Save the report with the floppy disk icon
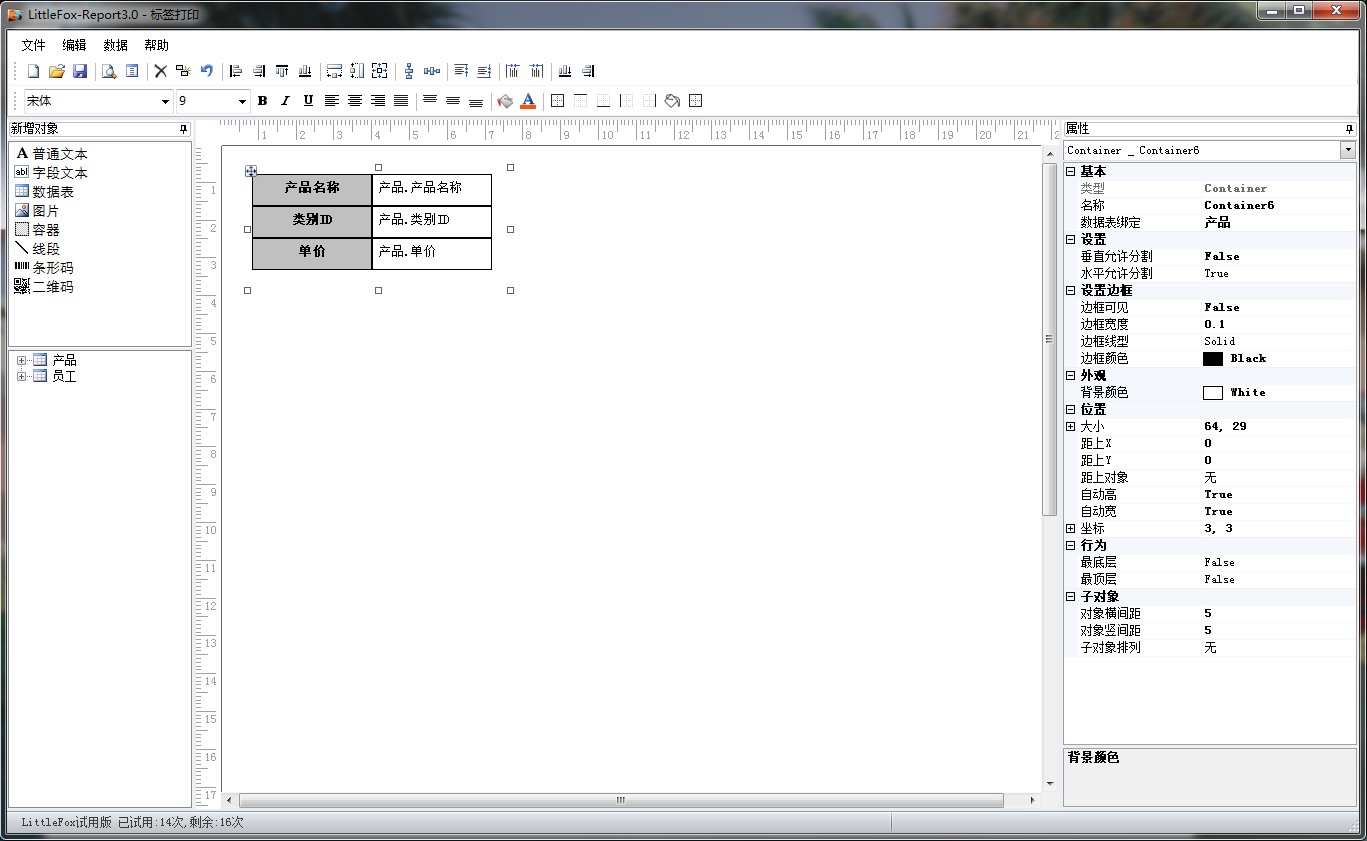Viewport: 1367px width, 841px height. point(80,71)
